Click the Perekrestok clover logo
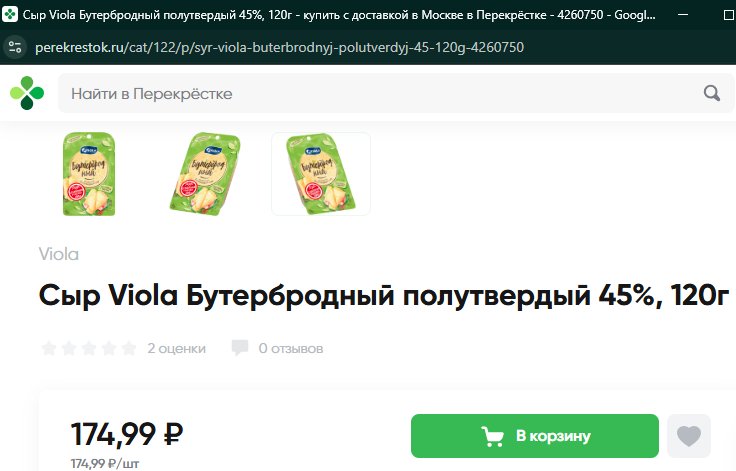Viewport: 736px width, 471px height. [x=27, y=93]
